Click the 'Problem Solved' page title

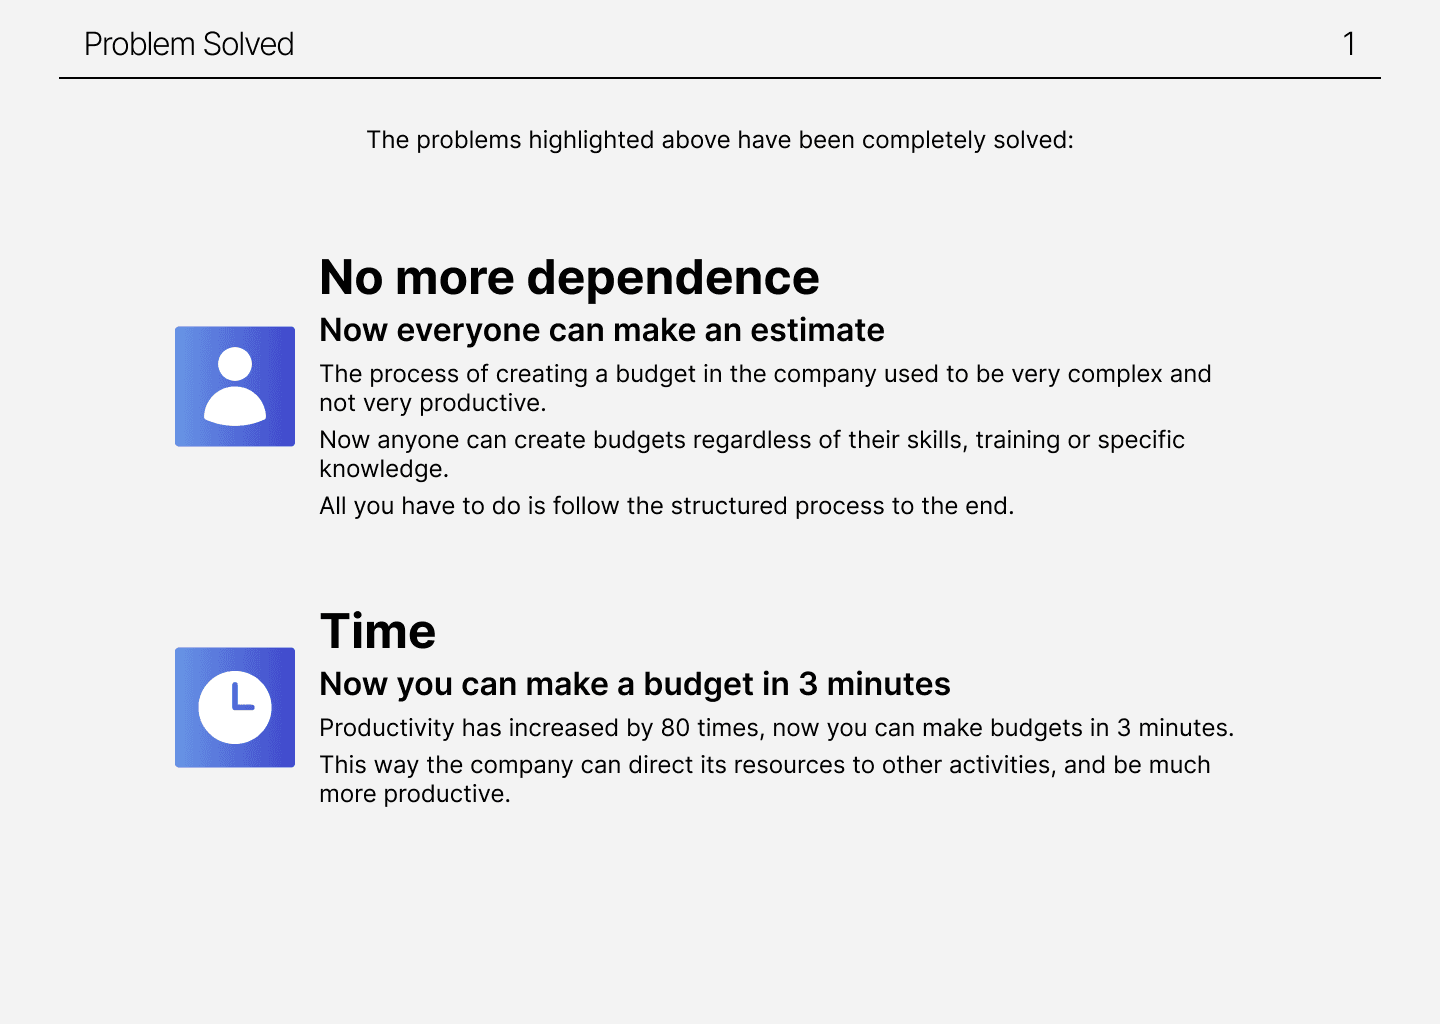pos(189,44)
